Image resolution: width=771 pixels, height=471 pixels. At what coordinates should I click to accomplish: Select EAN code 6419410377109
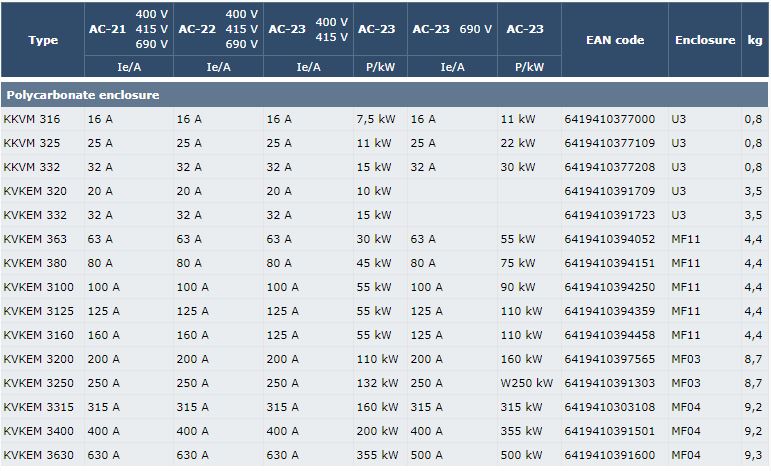click(x=610, y=143)
